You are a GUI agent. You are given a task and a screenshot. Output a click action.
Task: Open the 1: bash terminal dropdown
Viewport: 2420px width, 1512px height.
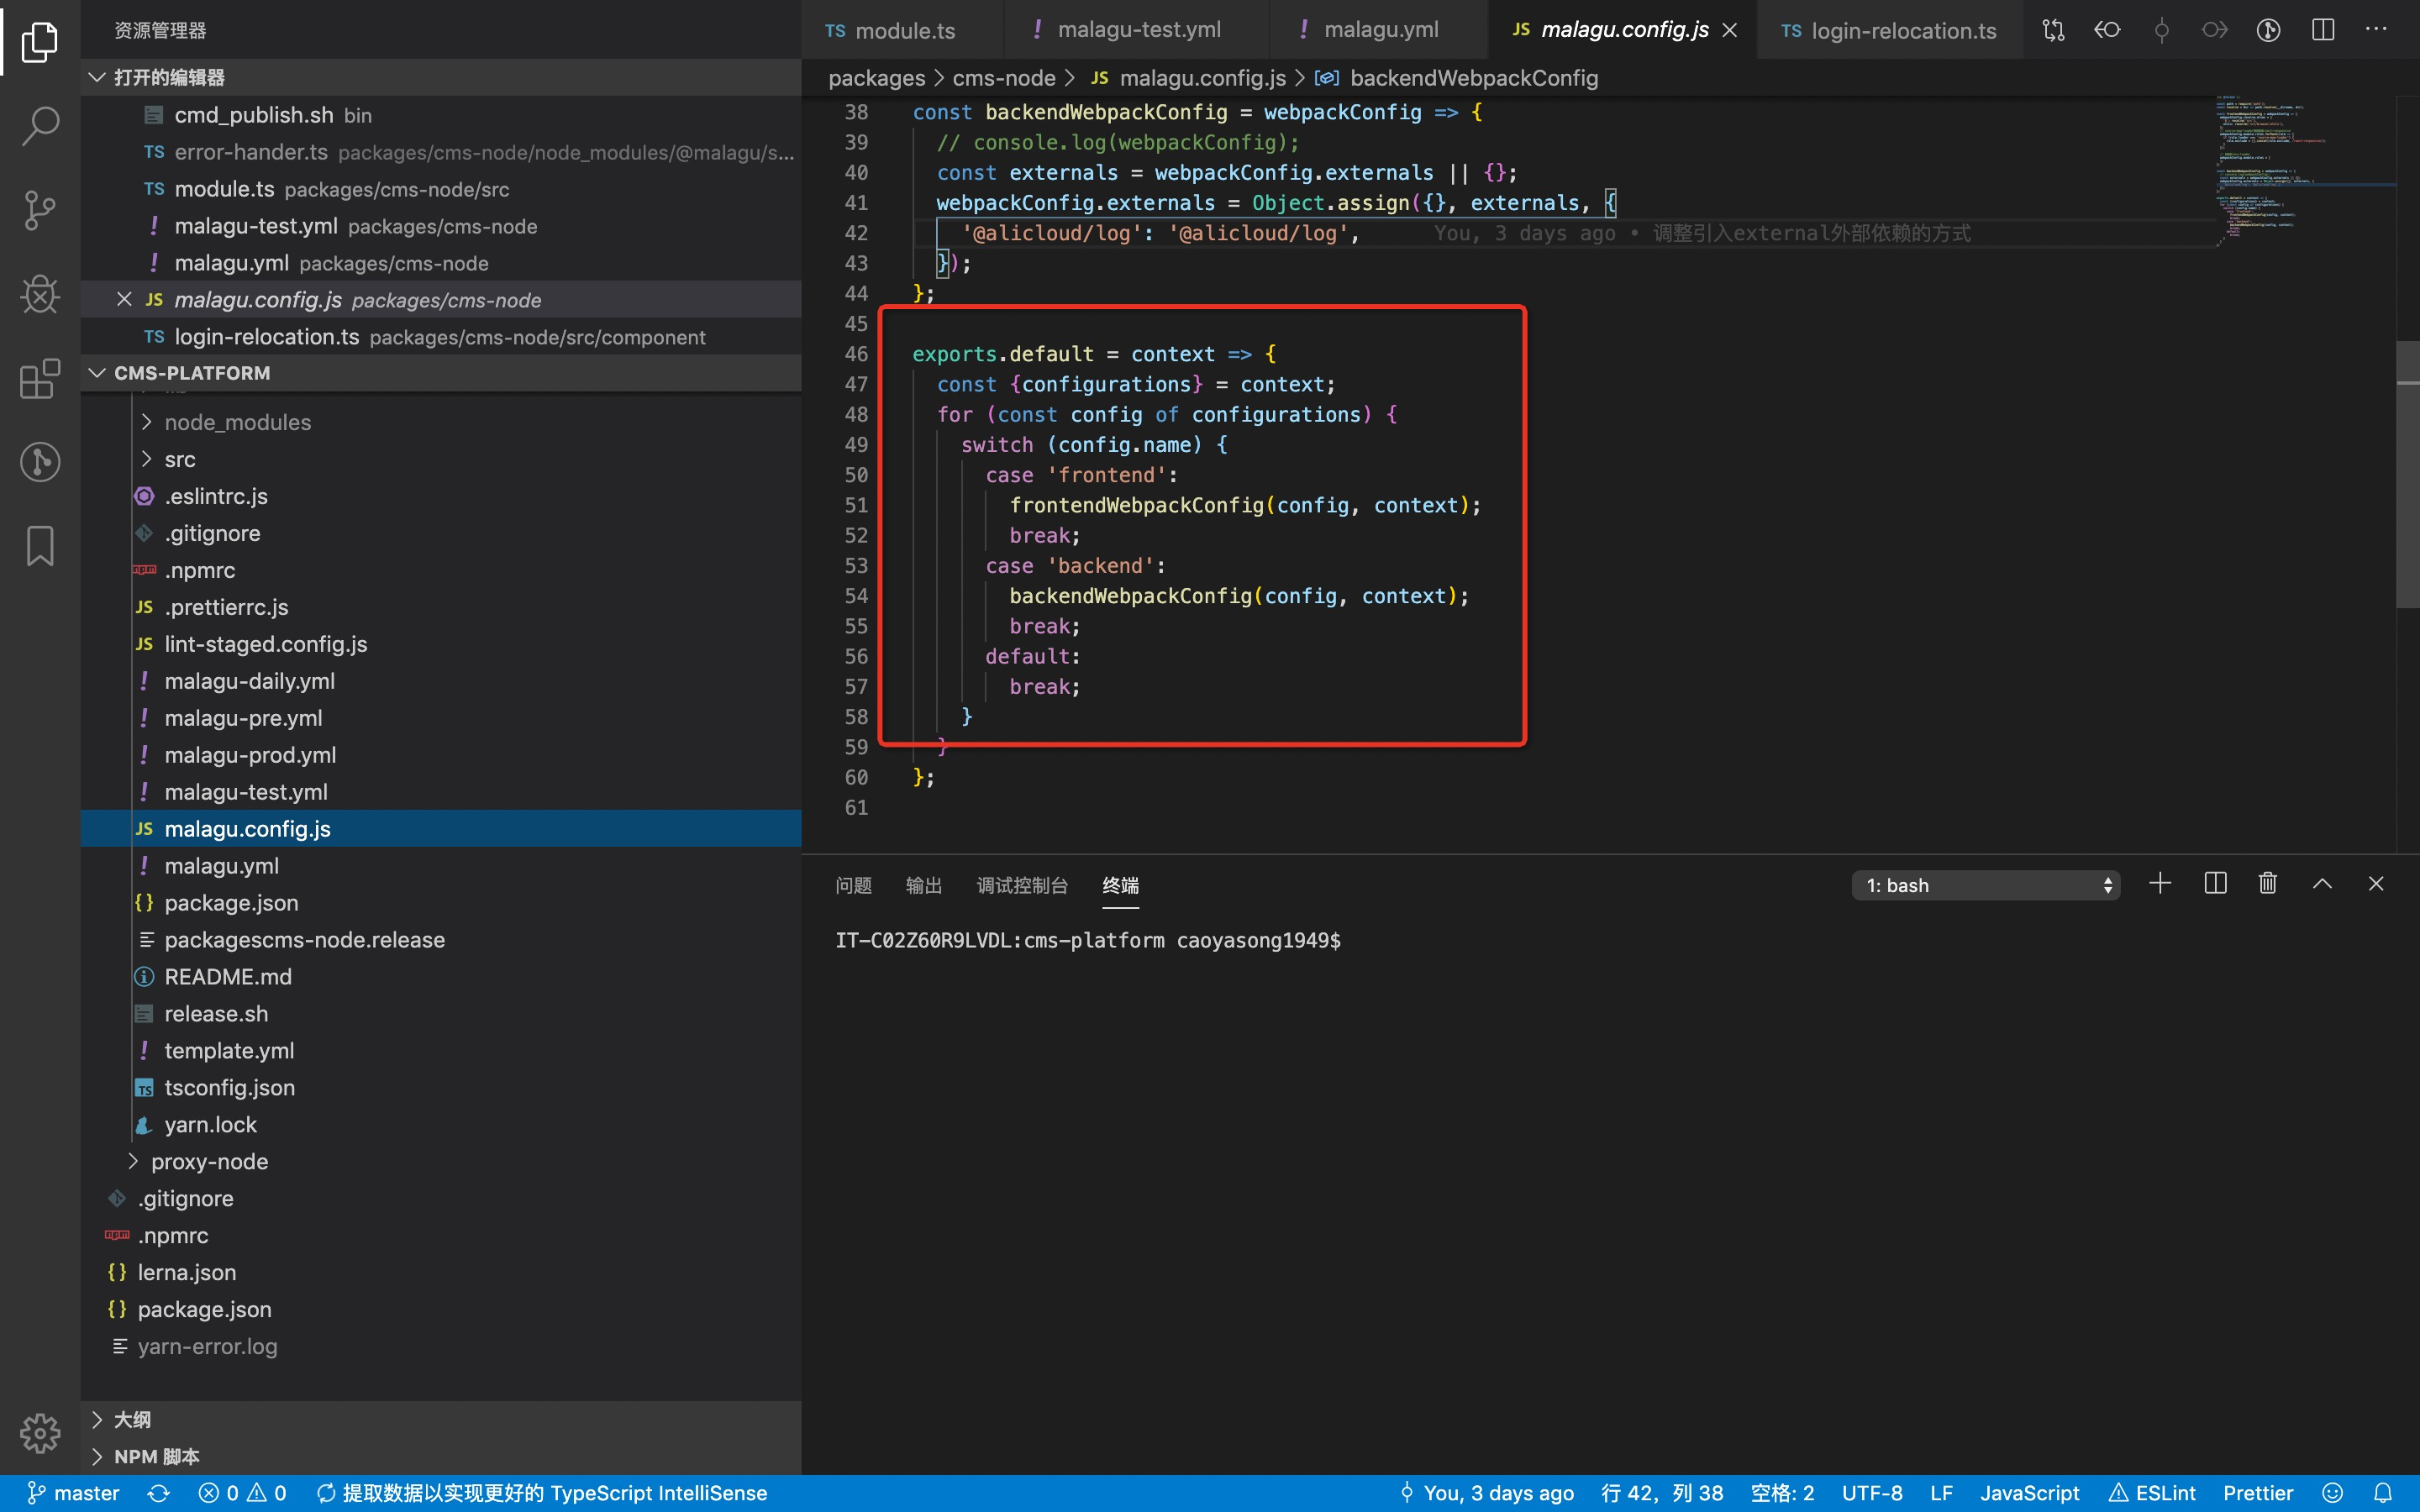click(x=1985, y=885)
